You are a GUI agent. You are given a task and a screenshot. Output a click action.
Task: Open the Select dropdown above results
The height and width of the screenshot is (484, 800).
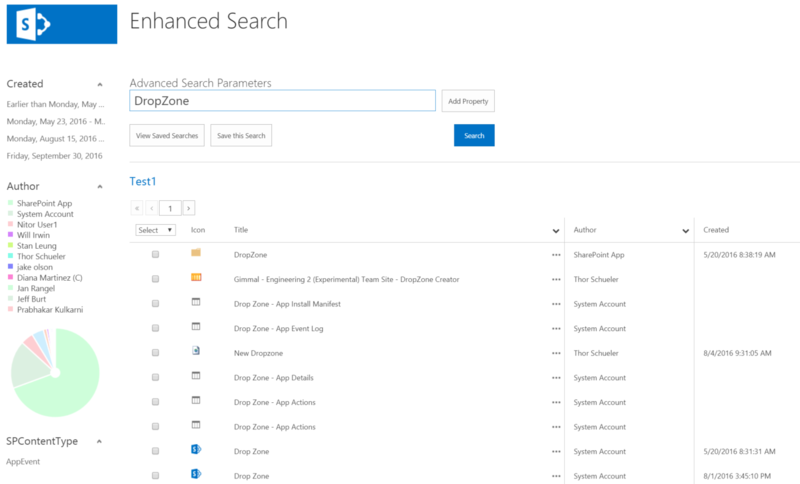coord(155,230)
